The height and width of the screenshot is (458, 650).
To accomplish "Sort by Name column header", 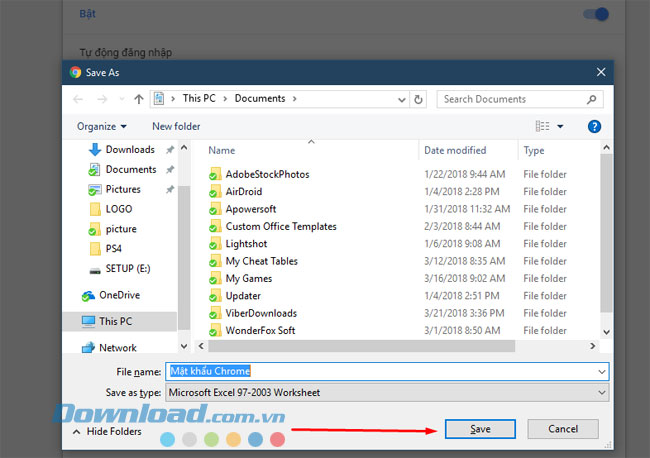I will pos(222,150).
